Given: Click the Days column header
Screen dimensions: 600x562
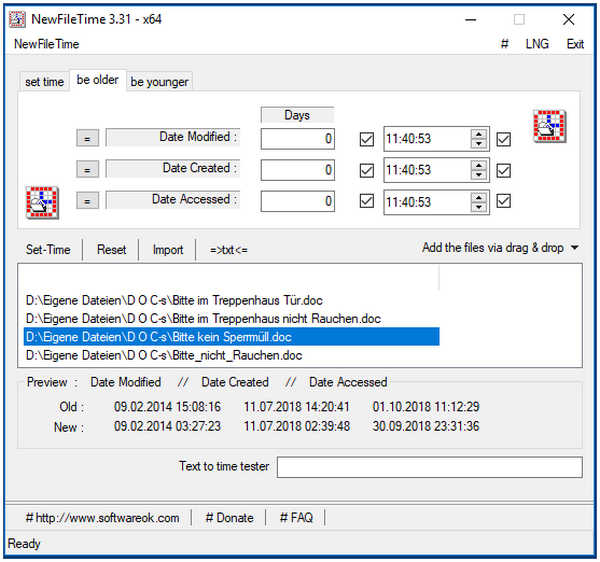Looking at the screenshot, I should click(x=297, y=115).
